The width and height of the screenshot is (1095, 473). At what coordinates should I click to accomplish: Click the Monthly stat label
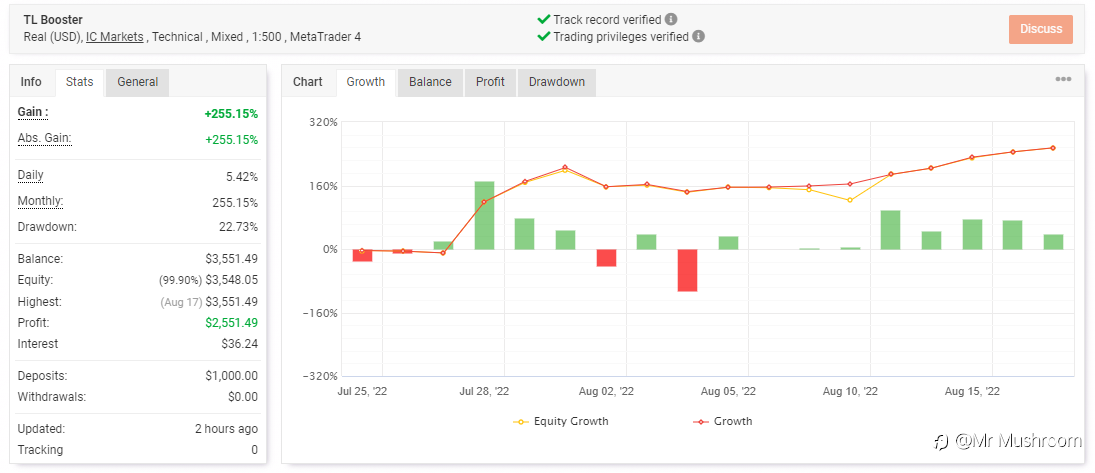point(40,201)
